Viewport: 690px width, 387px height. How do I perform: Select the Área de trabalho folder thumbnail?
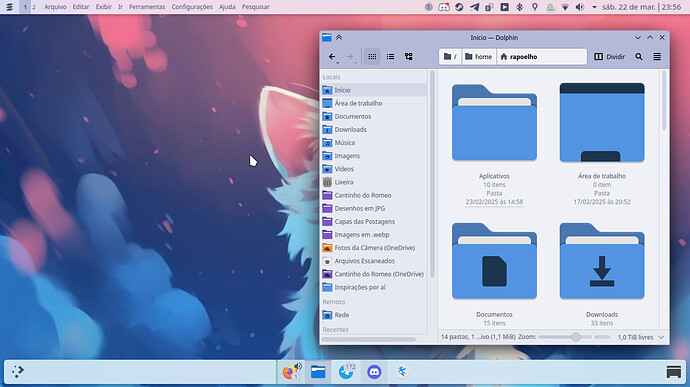click(x=602, y=122)
